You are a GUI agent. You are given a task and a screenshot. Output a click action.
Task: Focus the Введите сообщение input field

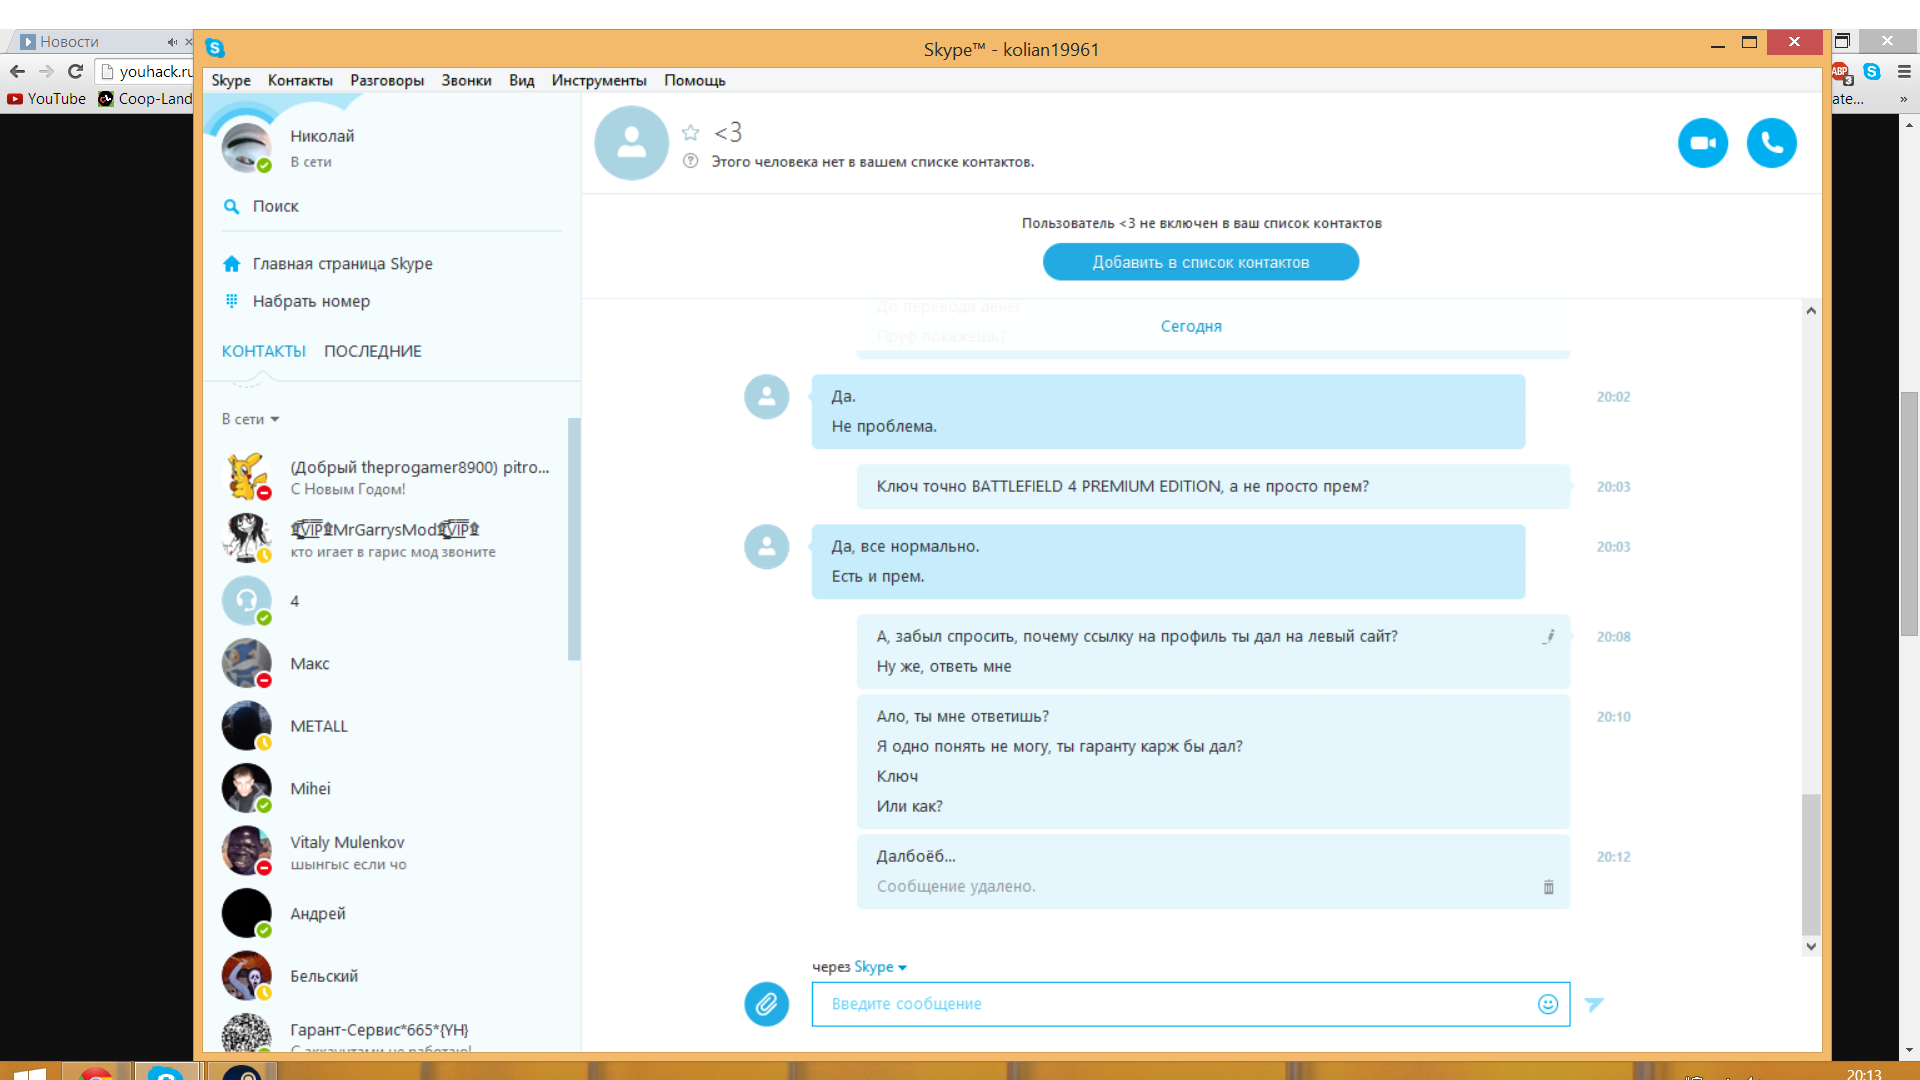click(x=1170, y=1004)
